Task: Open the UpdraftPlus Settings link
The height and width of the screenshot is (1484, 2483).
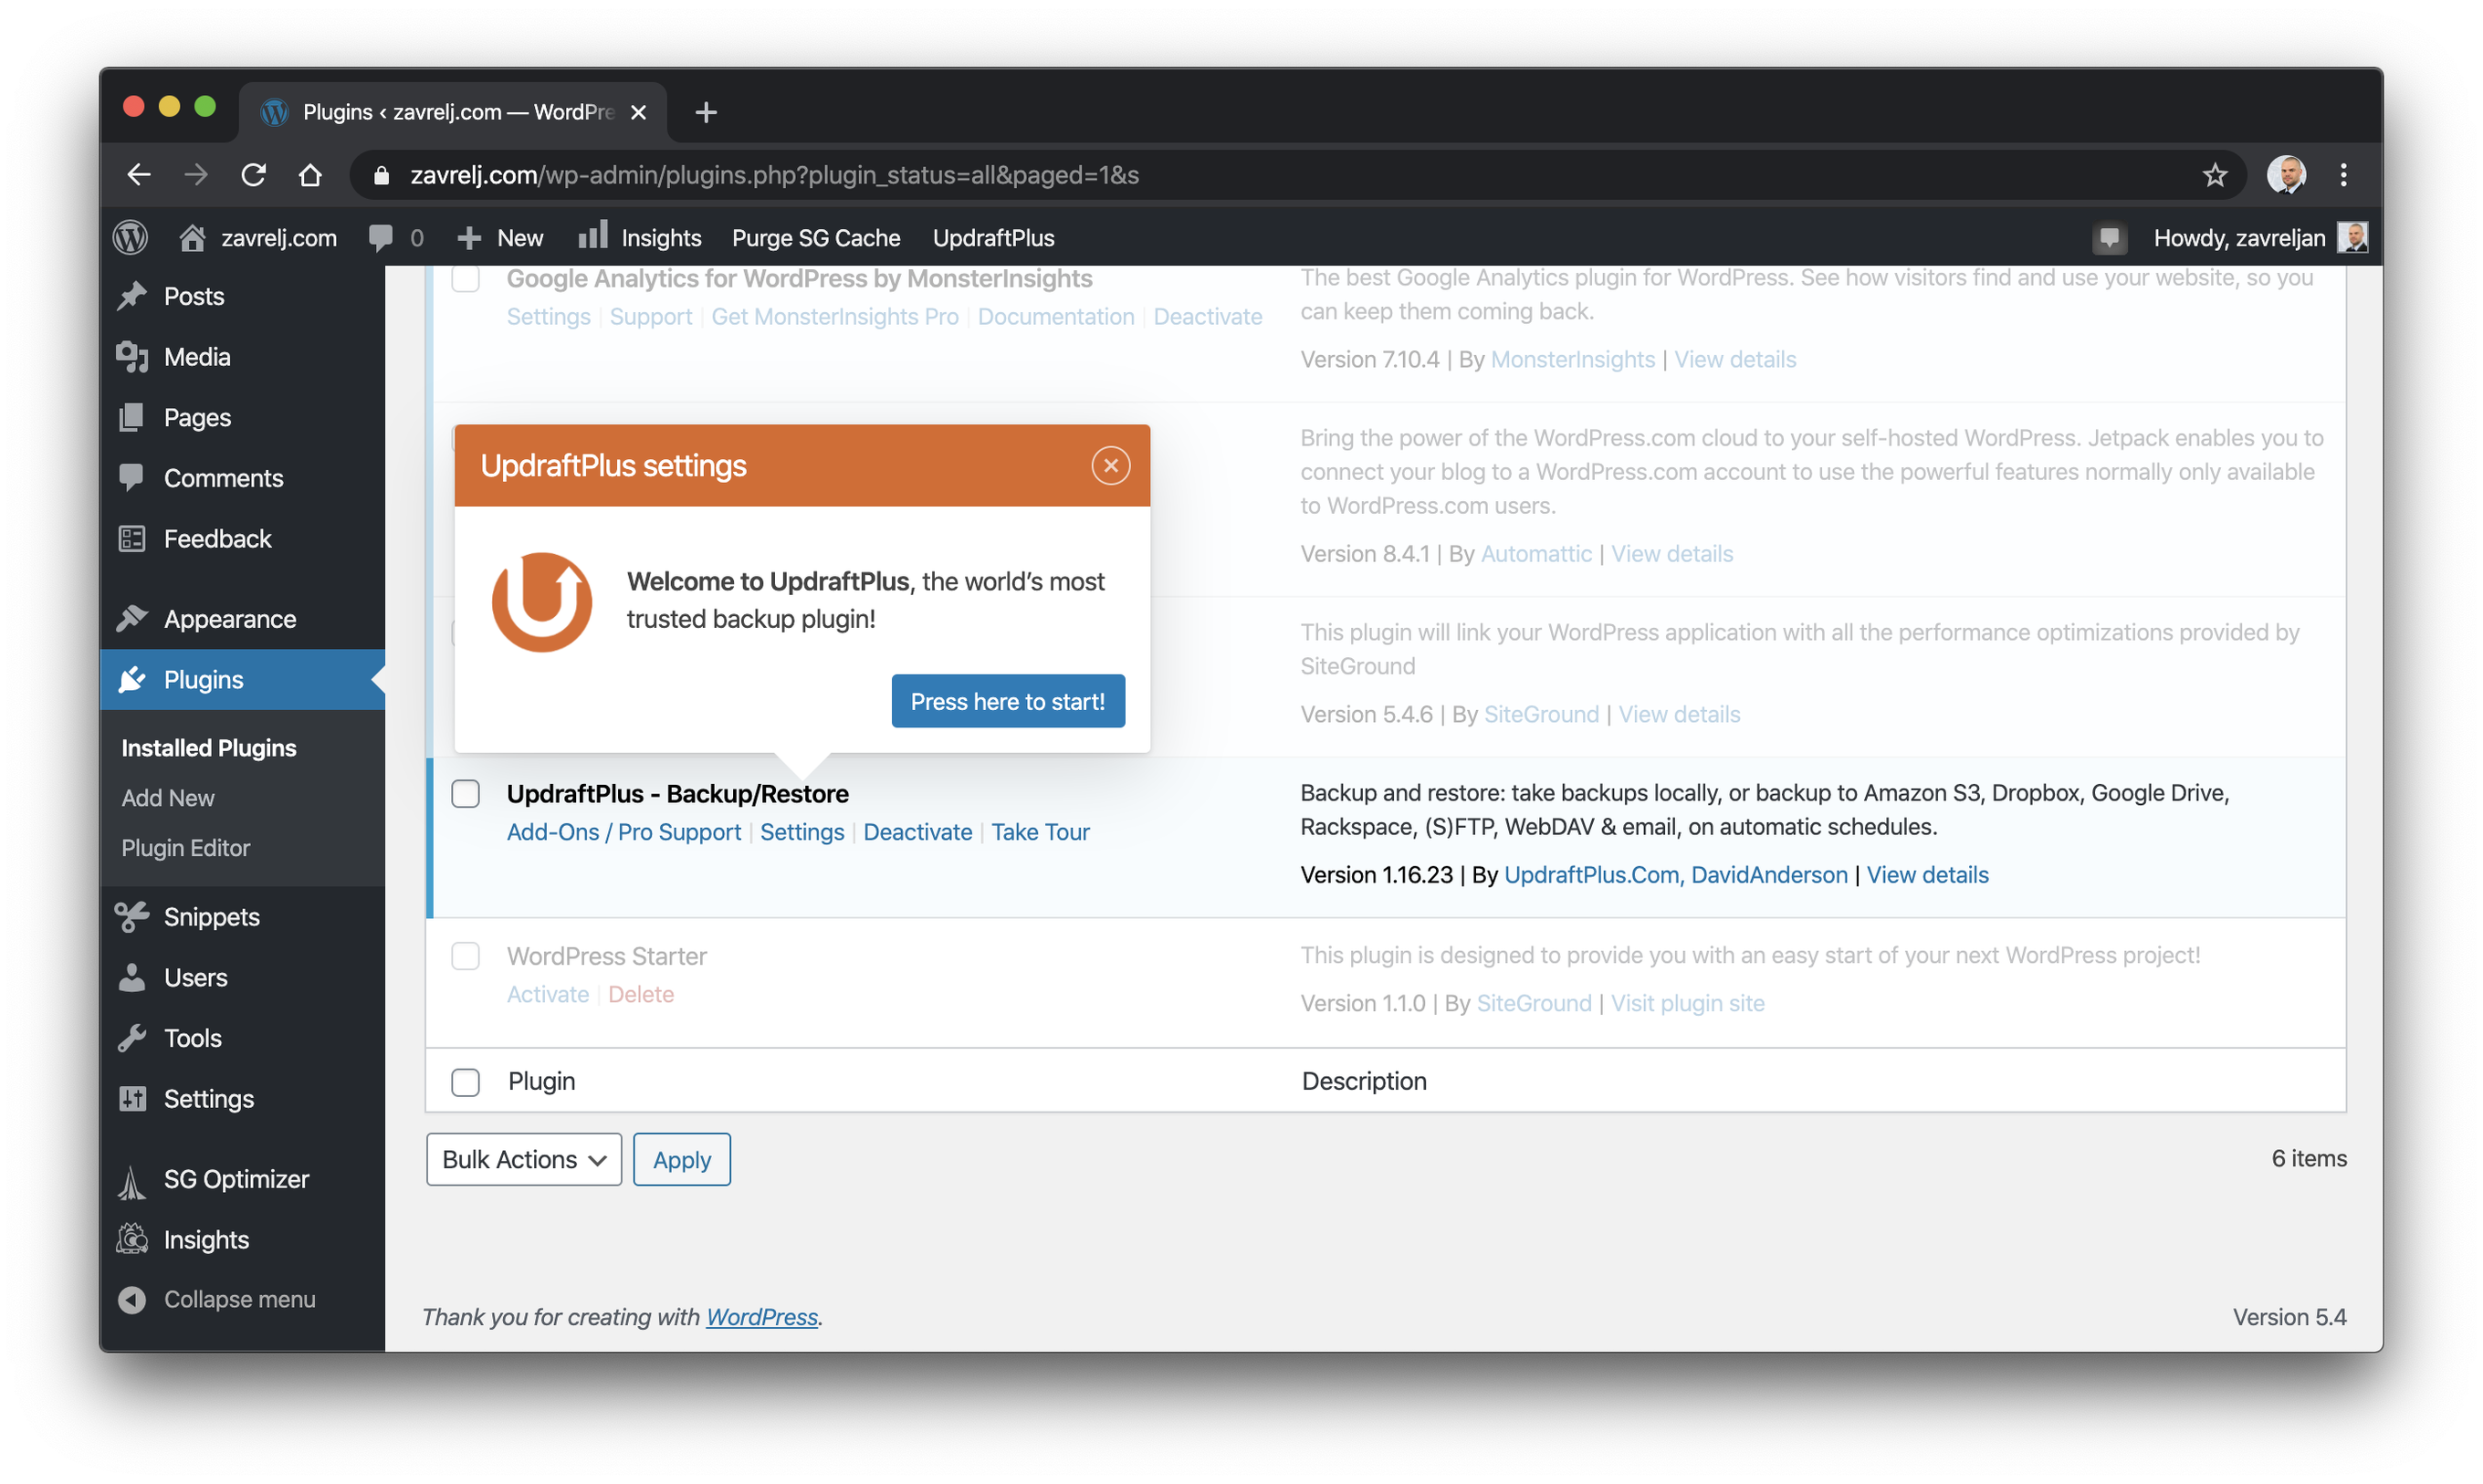Action: [x=802, y=833]
